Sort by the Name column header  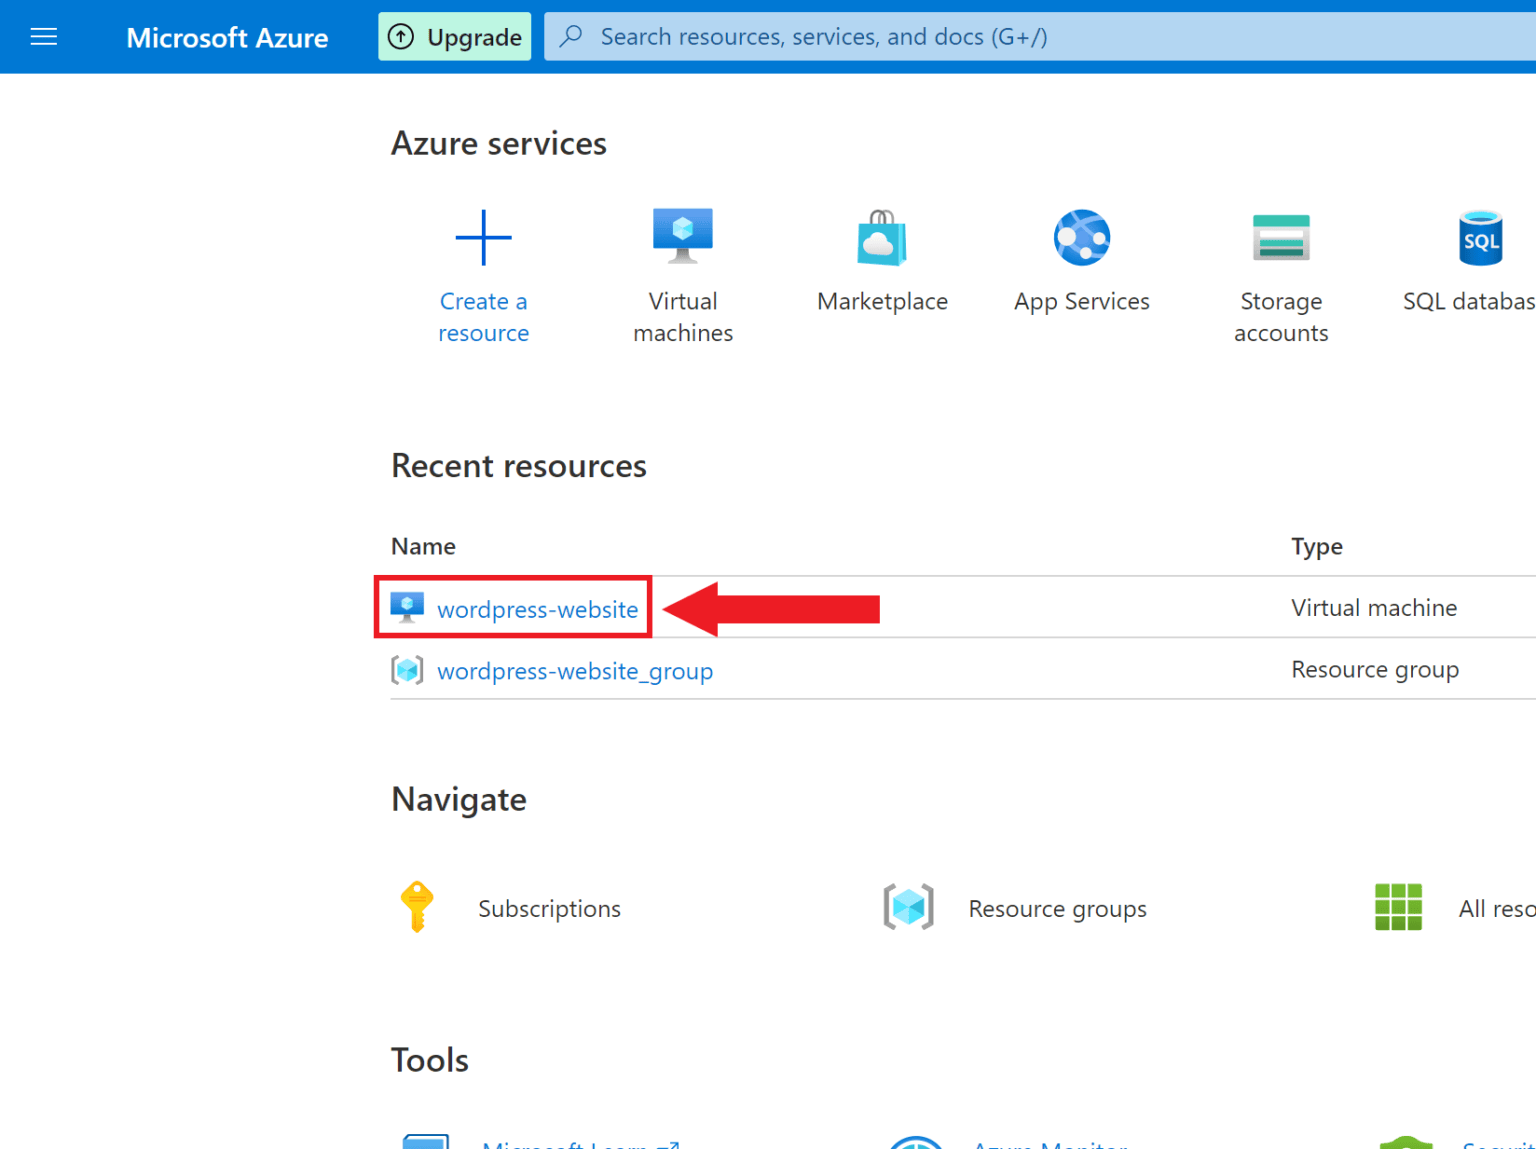(423, 546)
